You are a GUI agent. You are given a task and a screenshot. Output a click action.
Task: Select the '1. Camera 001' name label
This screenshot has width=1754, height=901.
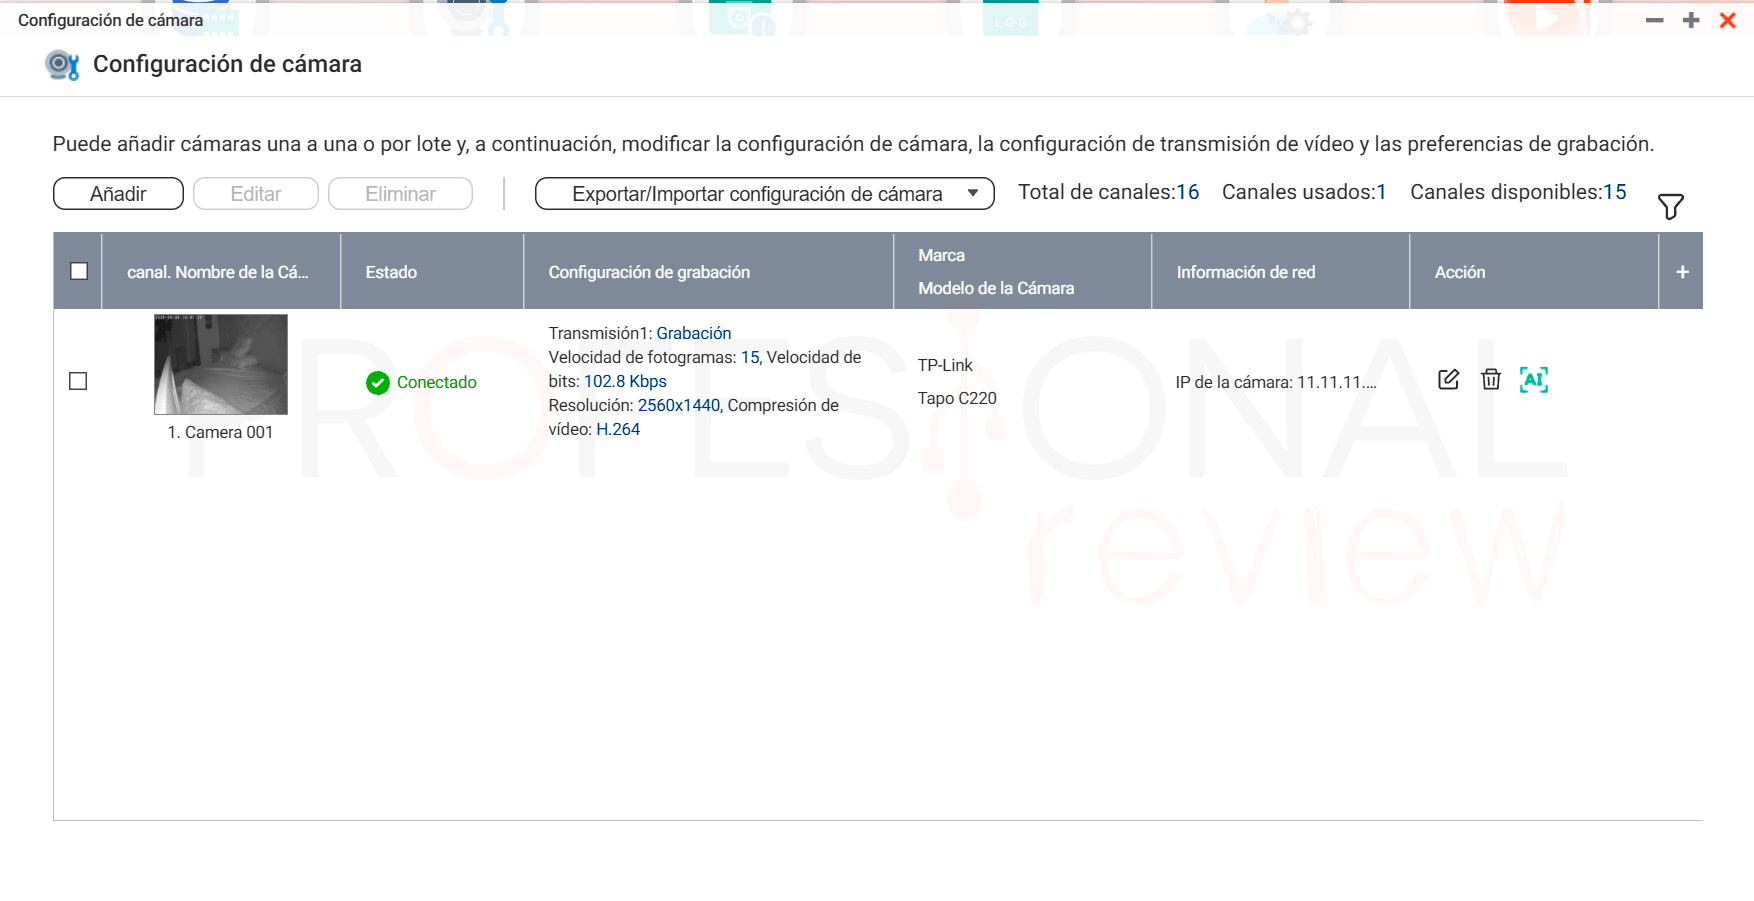(220, 432)
